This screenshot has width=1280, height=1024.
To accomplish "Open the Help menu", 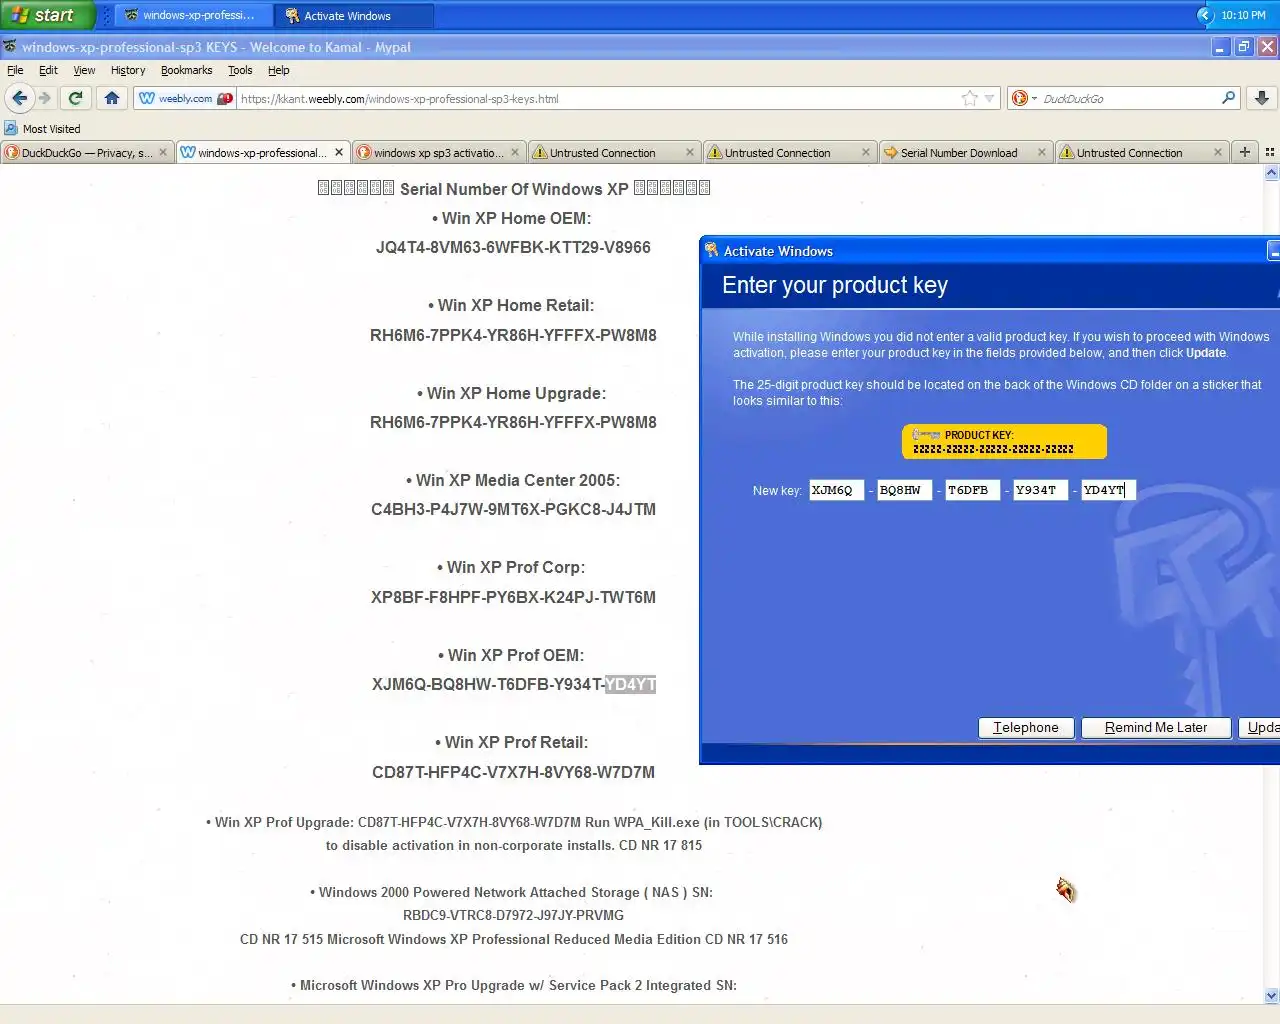I will point(279,70).
